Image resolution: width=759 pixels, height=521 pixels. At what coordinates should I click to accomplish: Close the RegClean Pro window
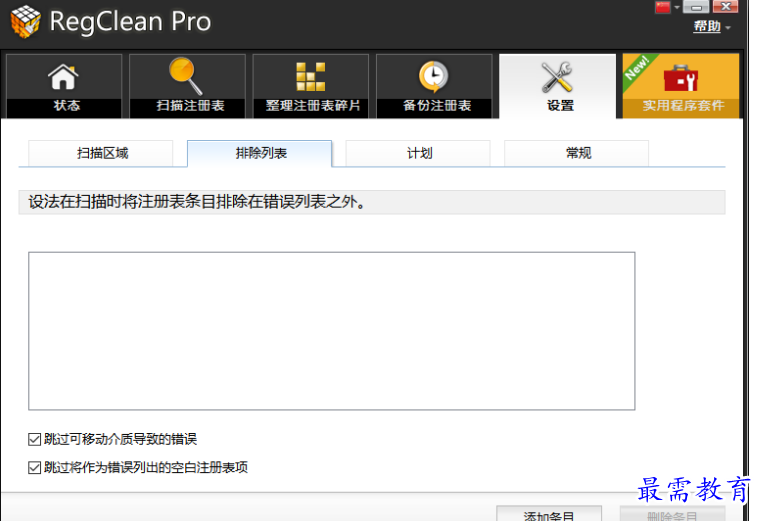pos(726,7)
